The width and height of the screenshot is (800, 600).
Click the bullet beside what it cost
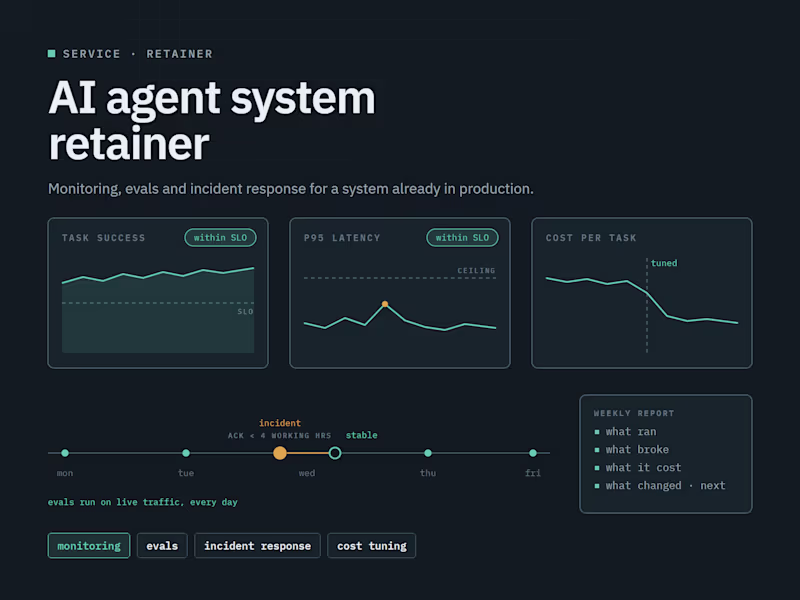click(x=597, y=467)
